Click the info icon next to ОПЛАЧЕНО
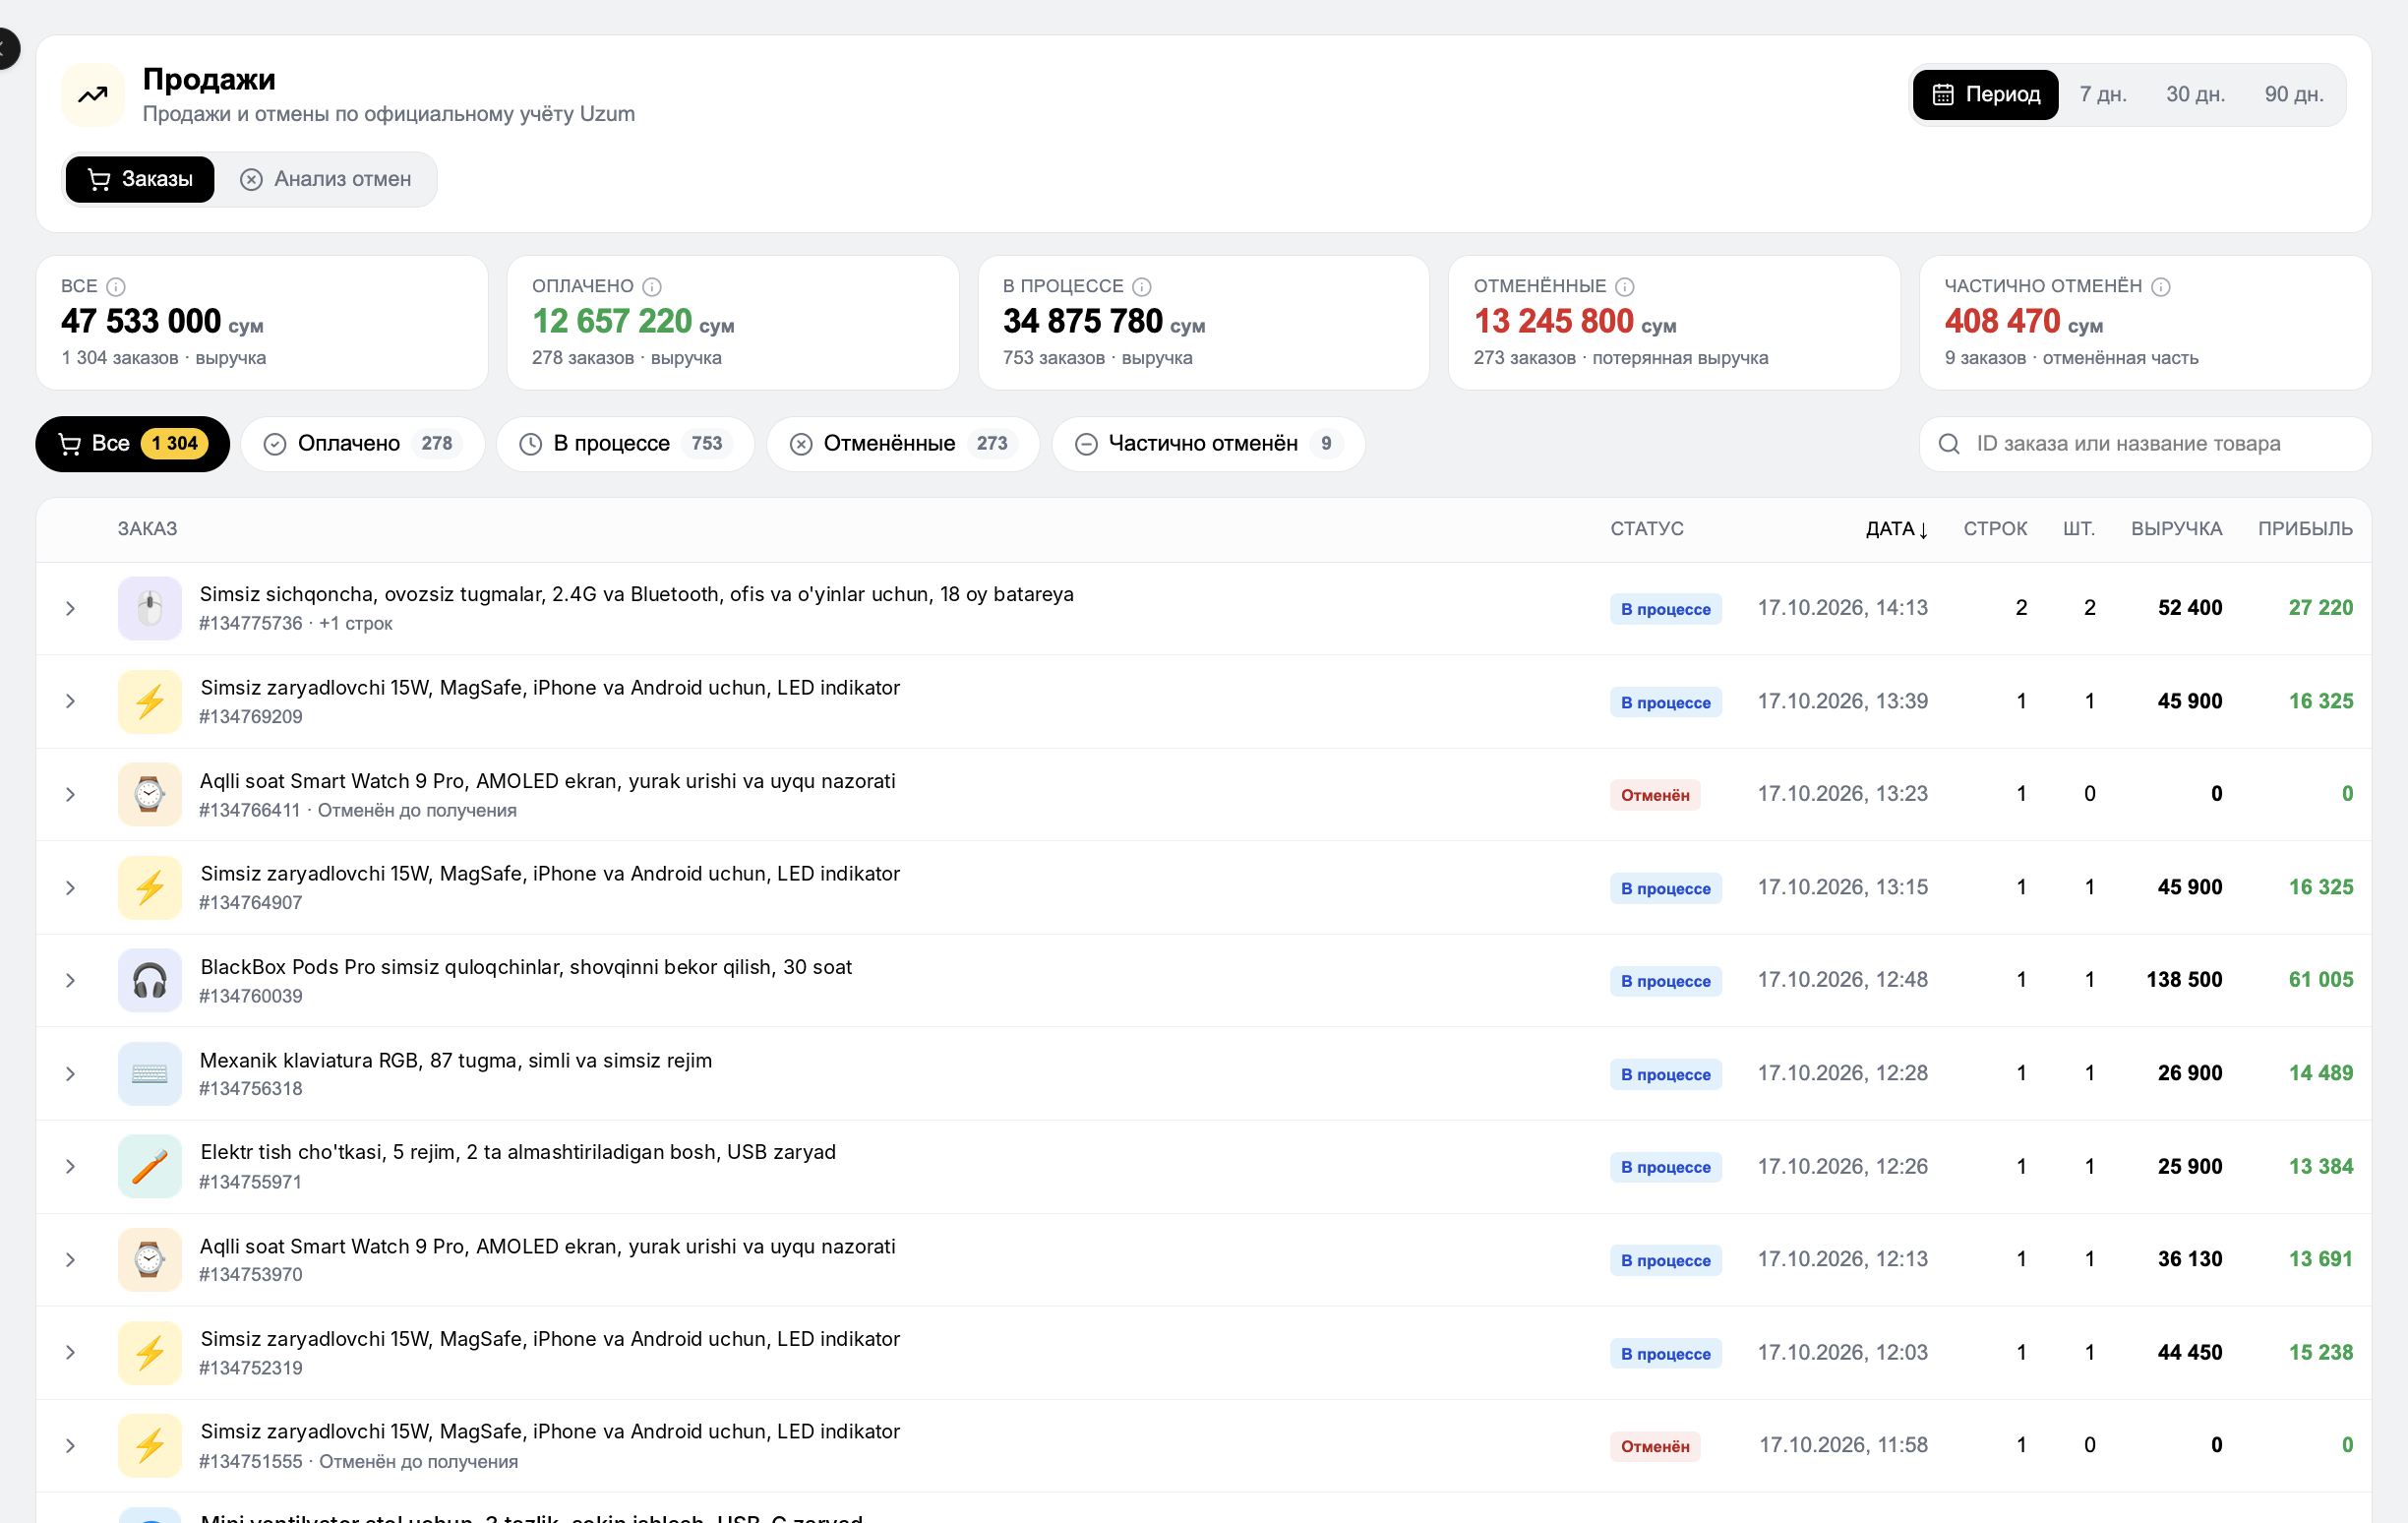 [x=652, y=287]
